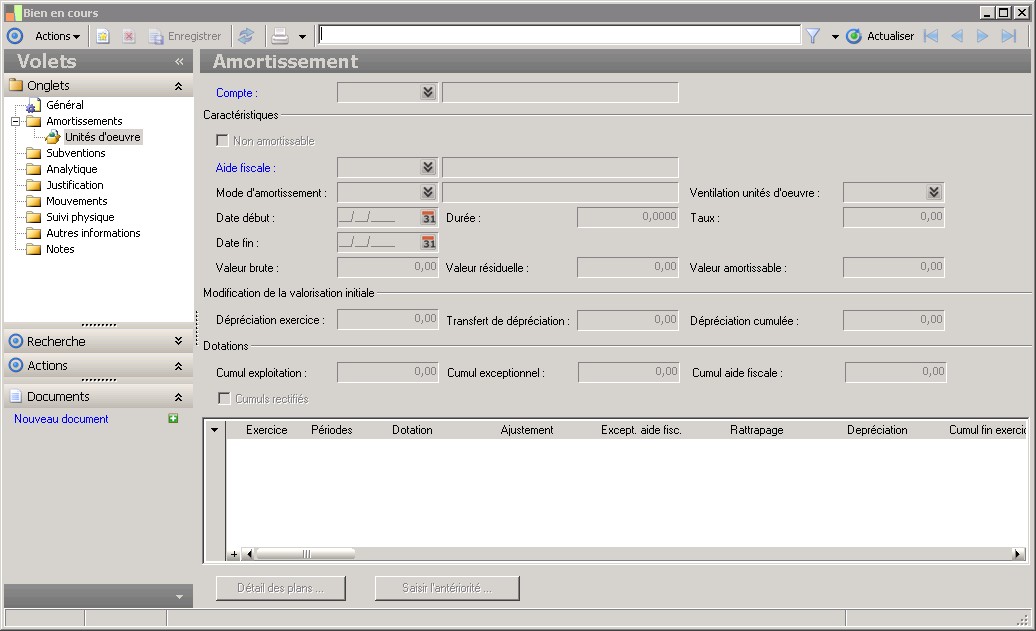This screenshot has width=1036, height=631.
Task: Toggle the Non amortissable checkbox
Action: 223,141
